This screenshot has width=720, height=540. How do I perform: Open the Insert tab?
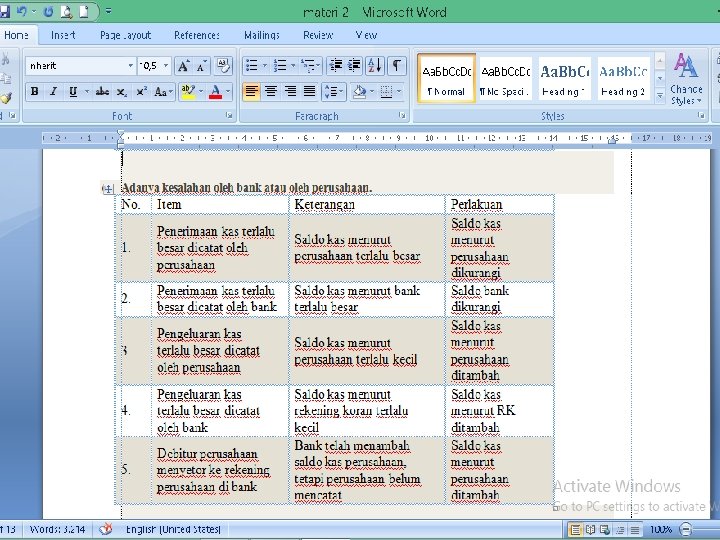coord(63,35)
